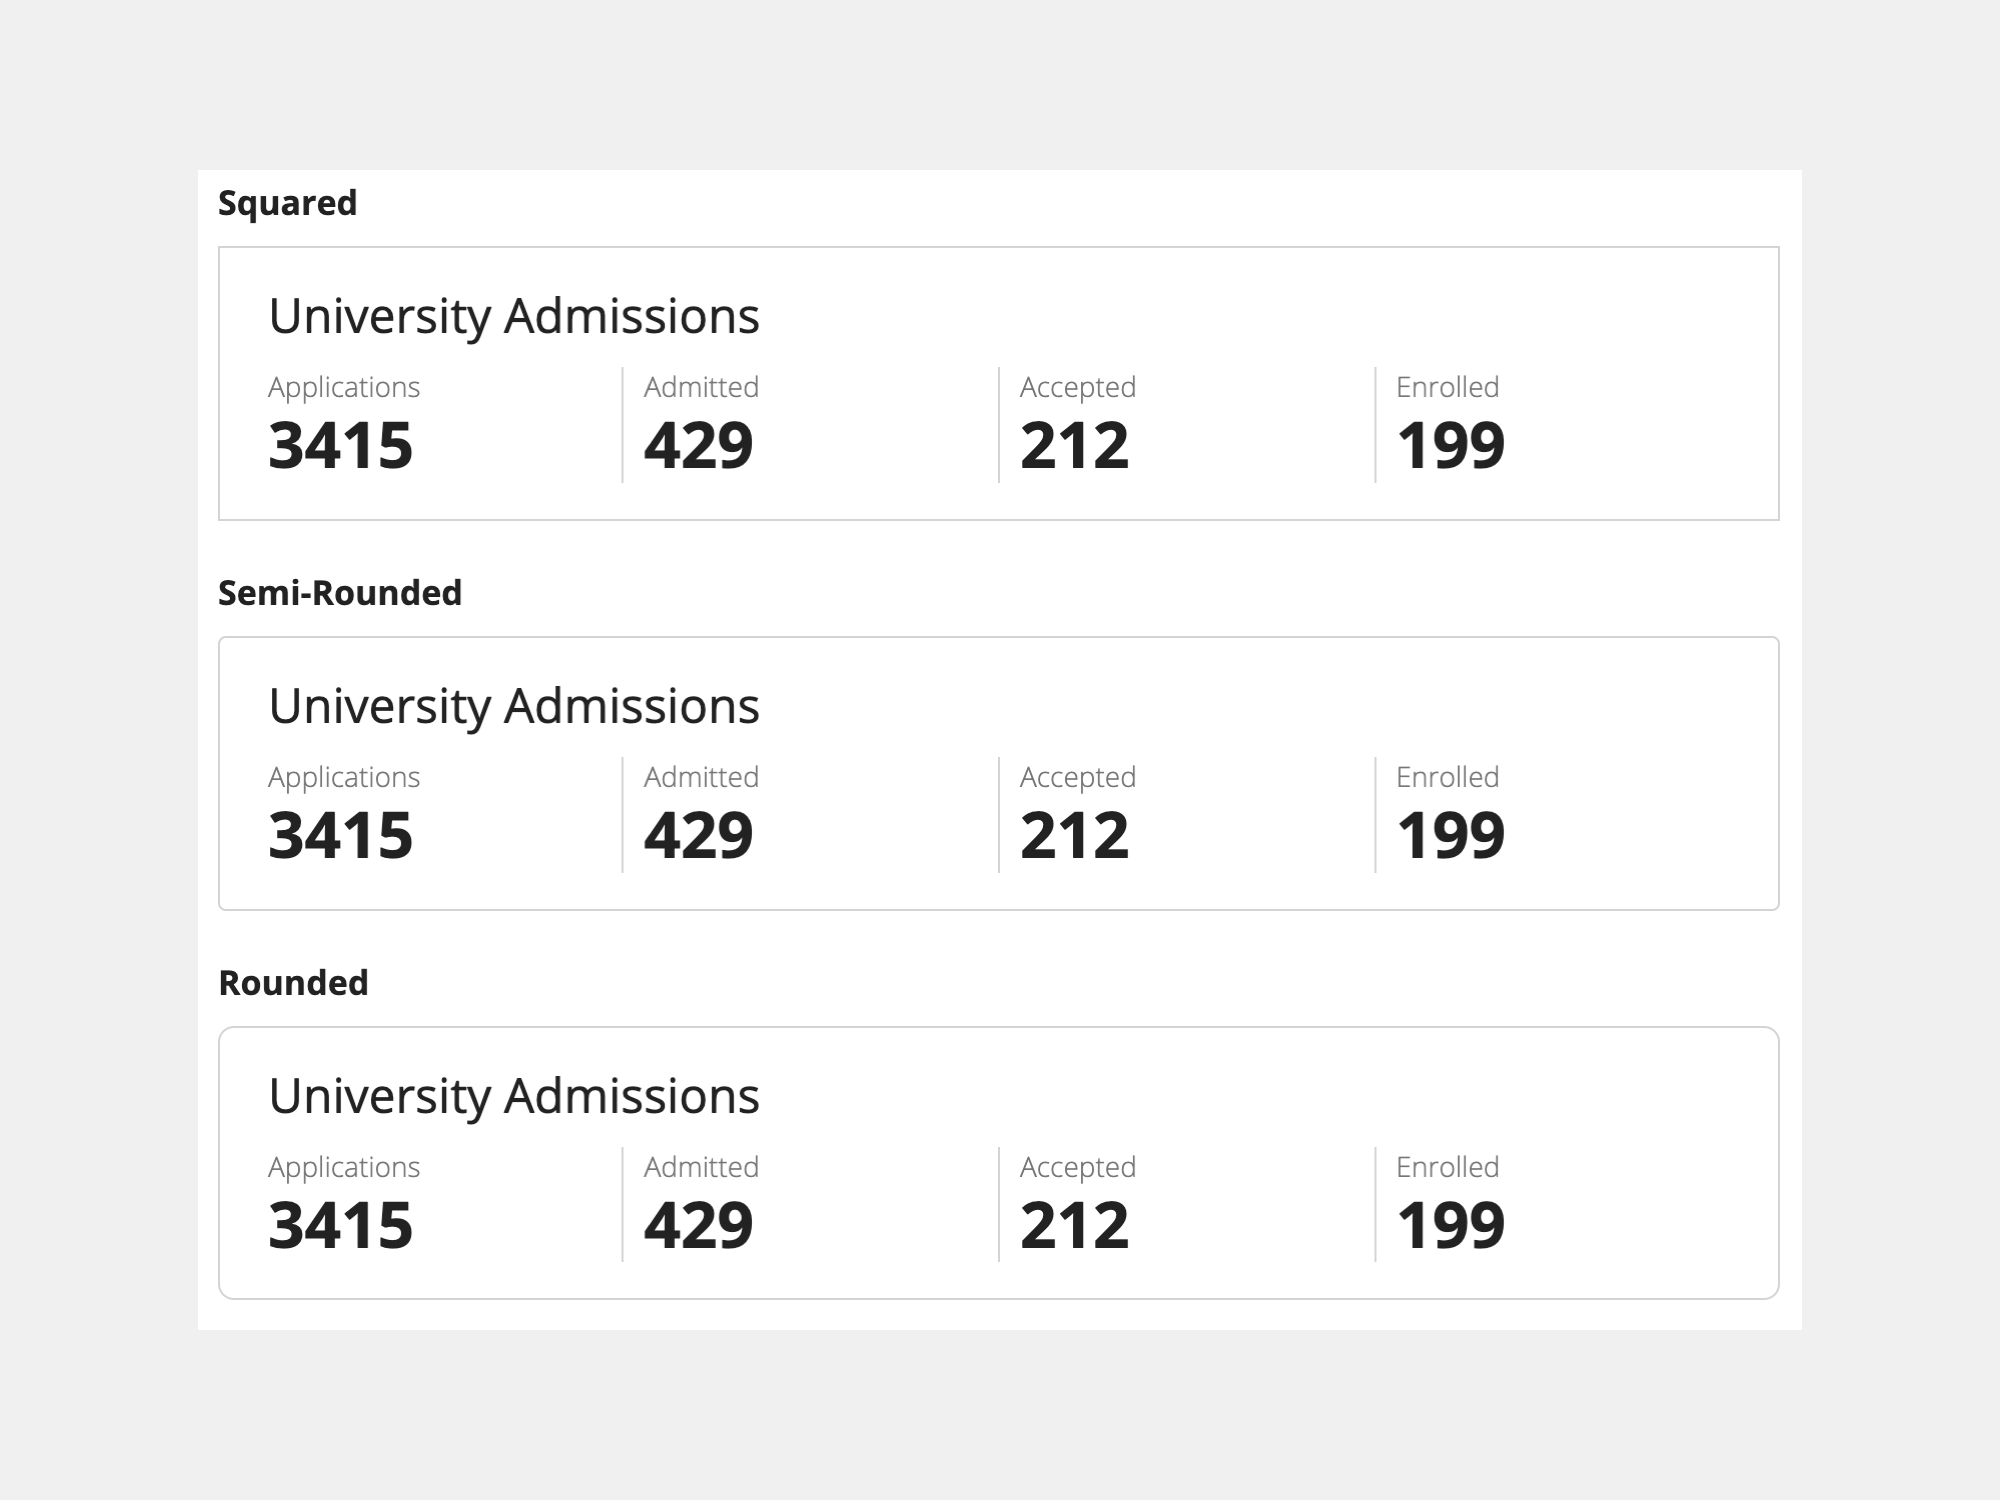Click Accepted label in the Semi-Rounded card
The image size is (2000, 1500).
pos(1077,777)
